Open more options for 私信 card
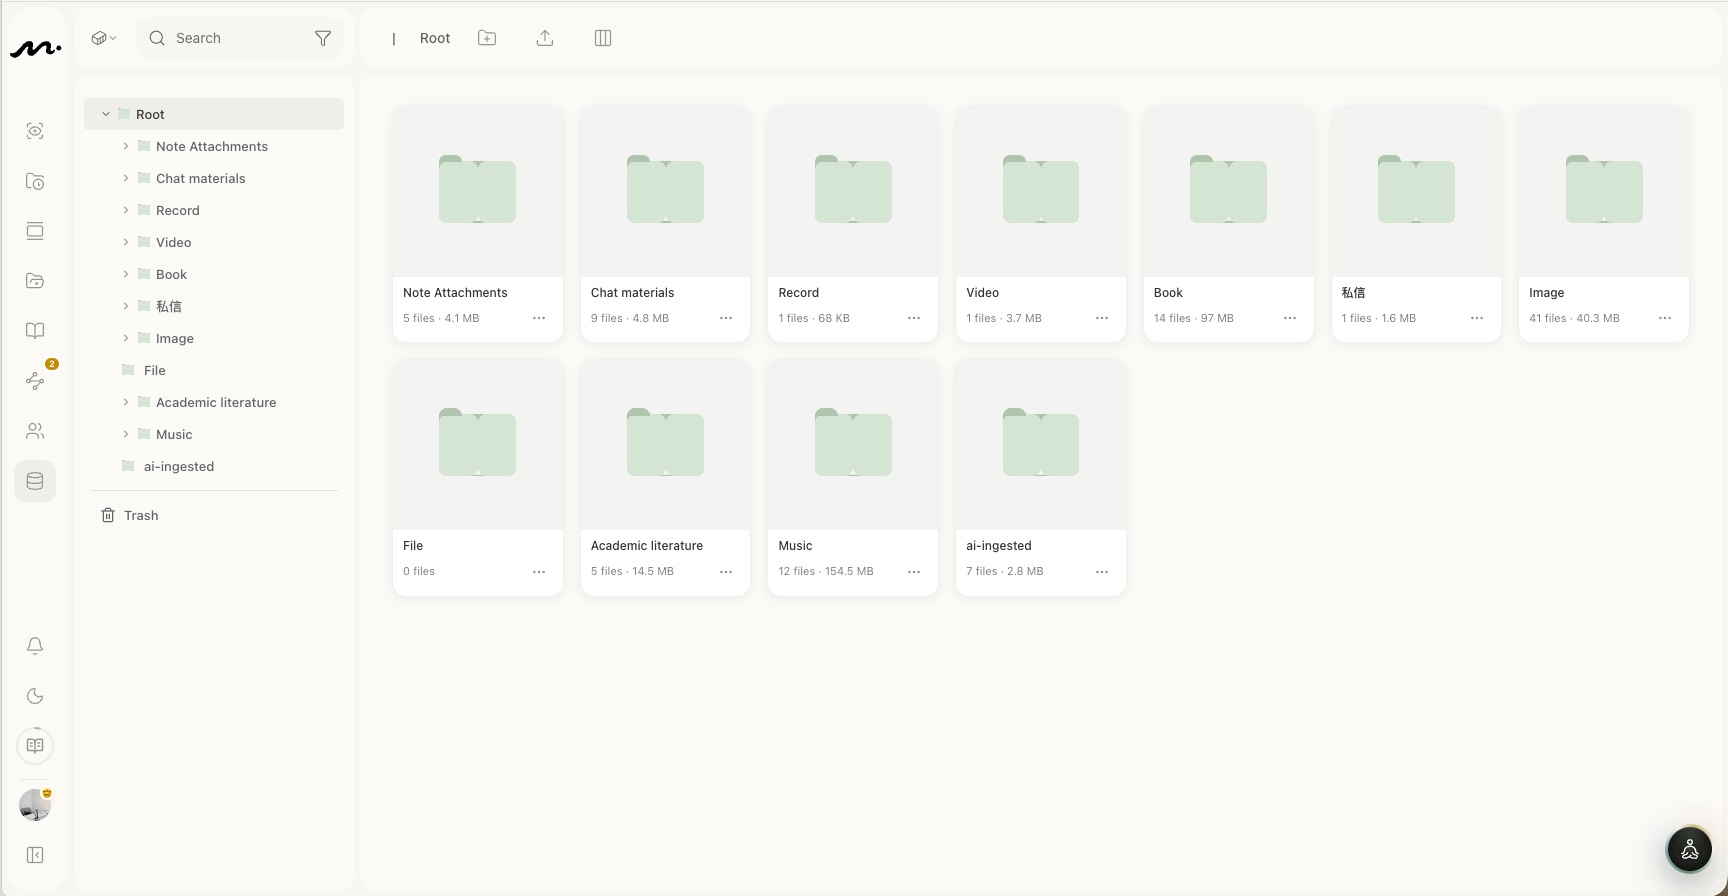The height and width of the screenshot is (896, 1728). [1477, 318]
